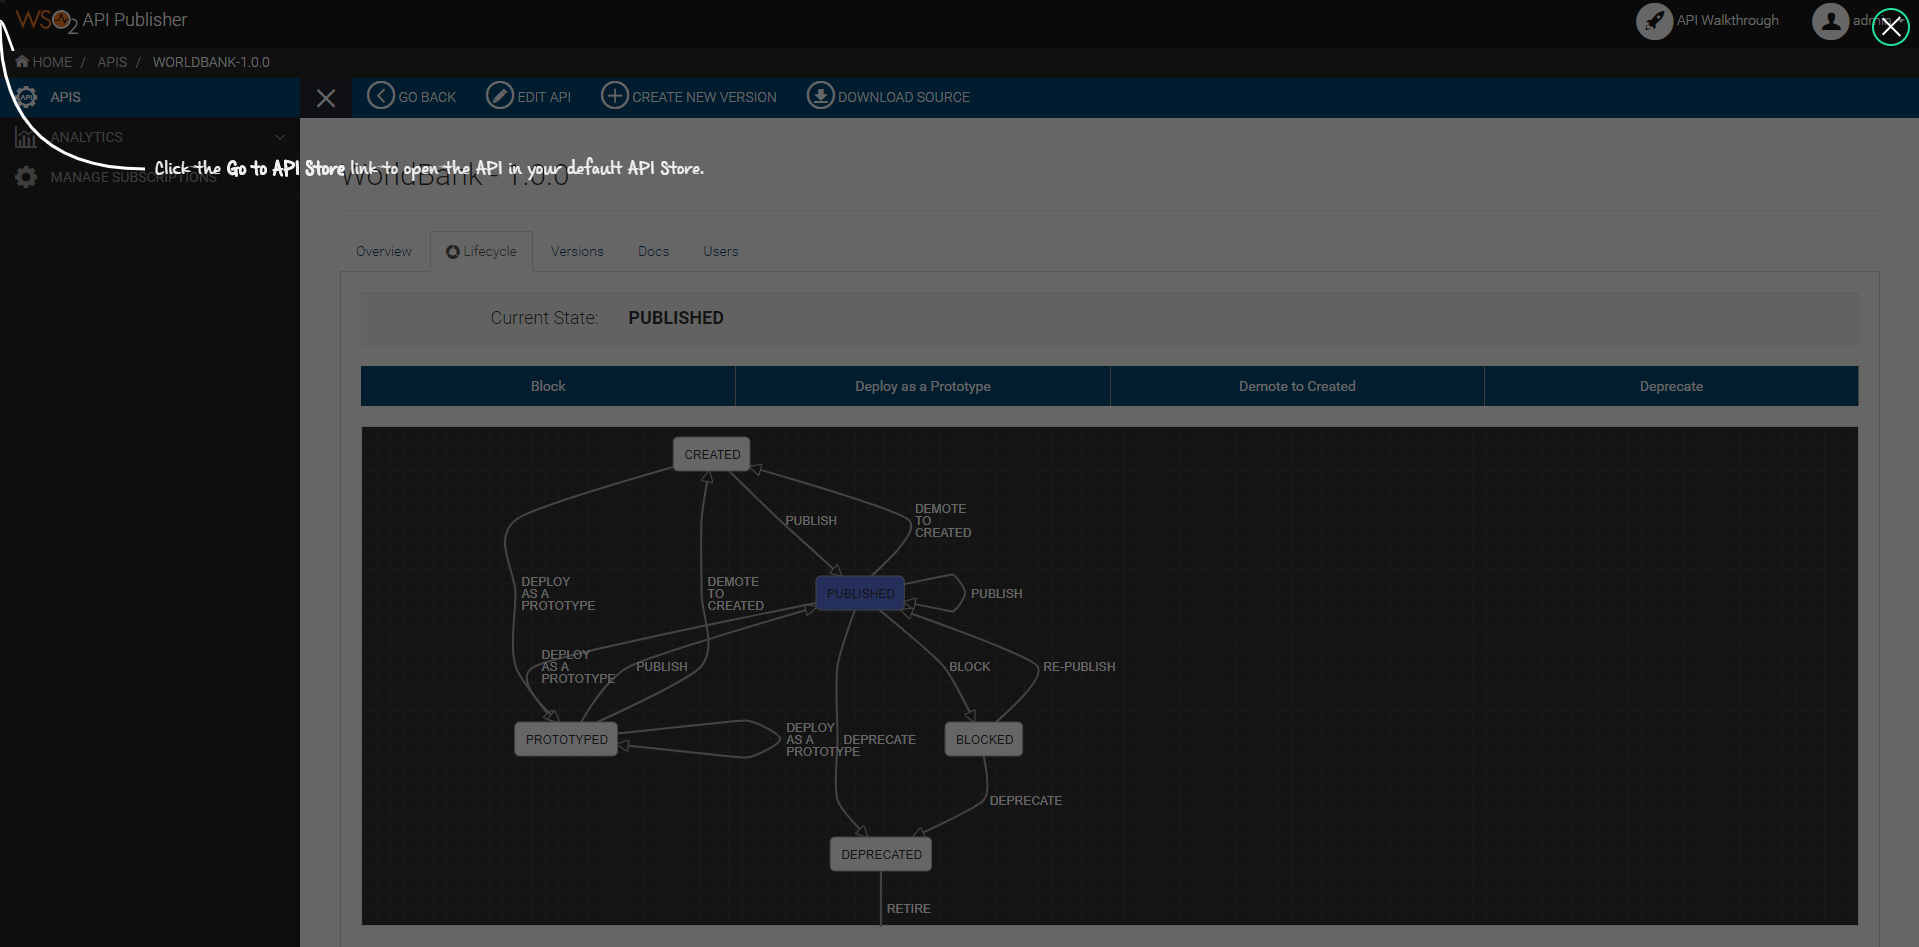Collapse the Analytics chevron in the sidebar
1919x947 pixels.
pyautogui.click(x=279, y=137)
